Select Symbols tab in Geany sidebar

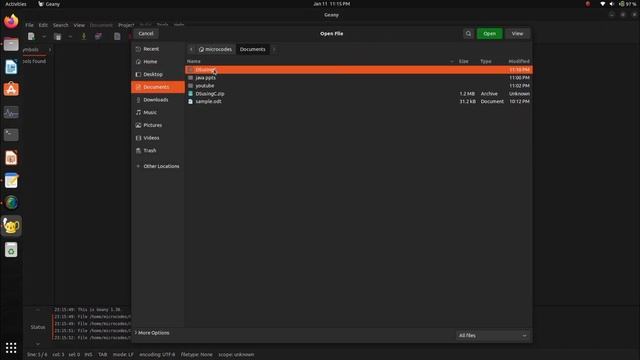tap(31, 50)
